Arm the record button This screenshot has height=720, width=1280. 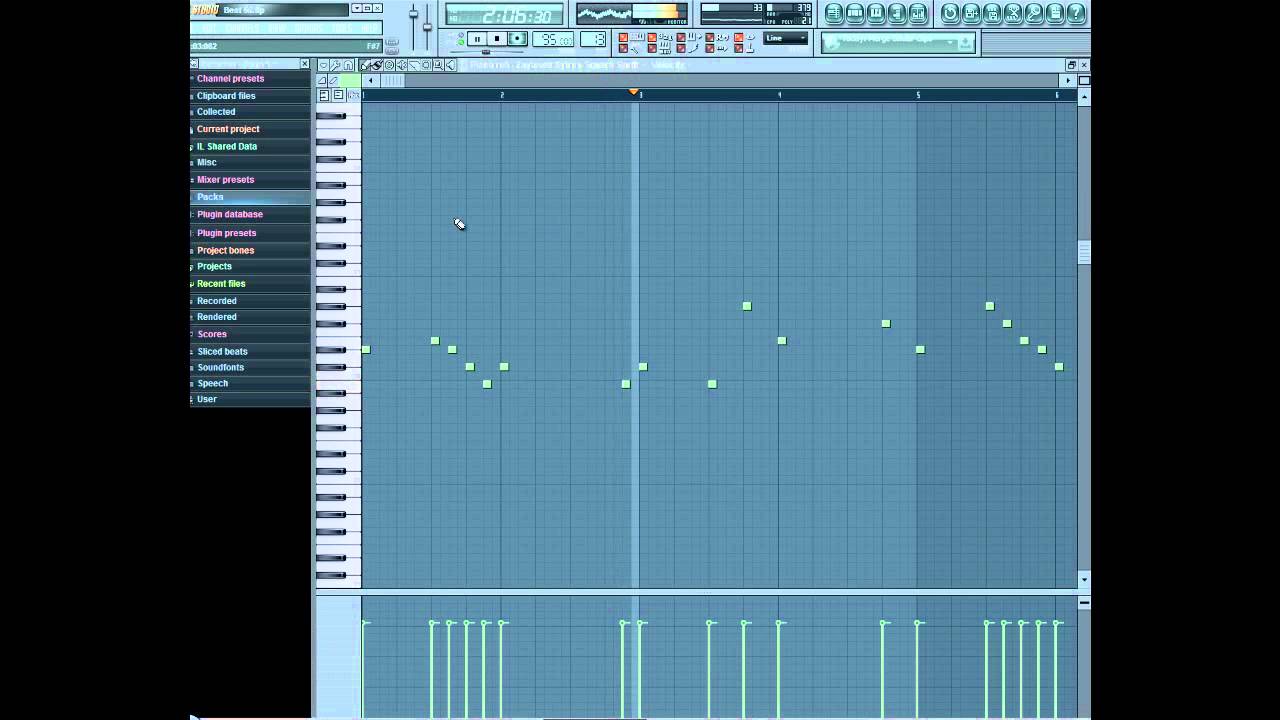pos(518,39)
